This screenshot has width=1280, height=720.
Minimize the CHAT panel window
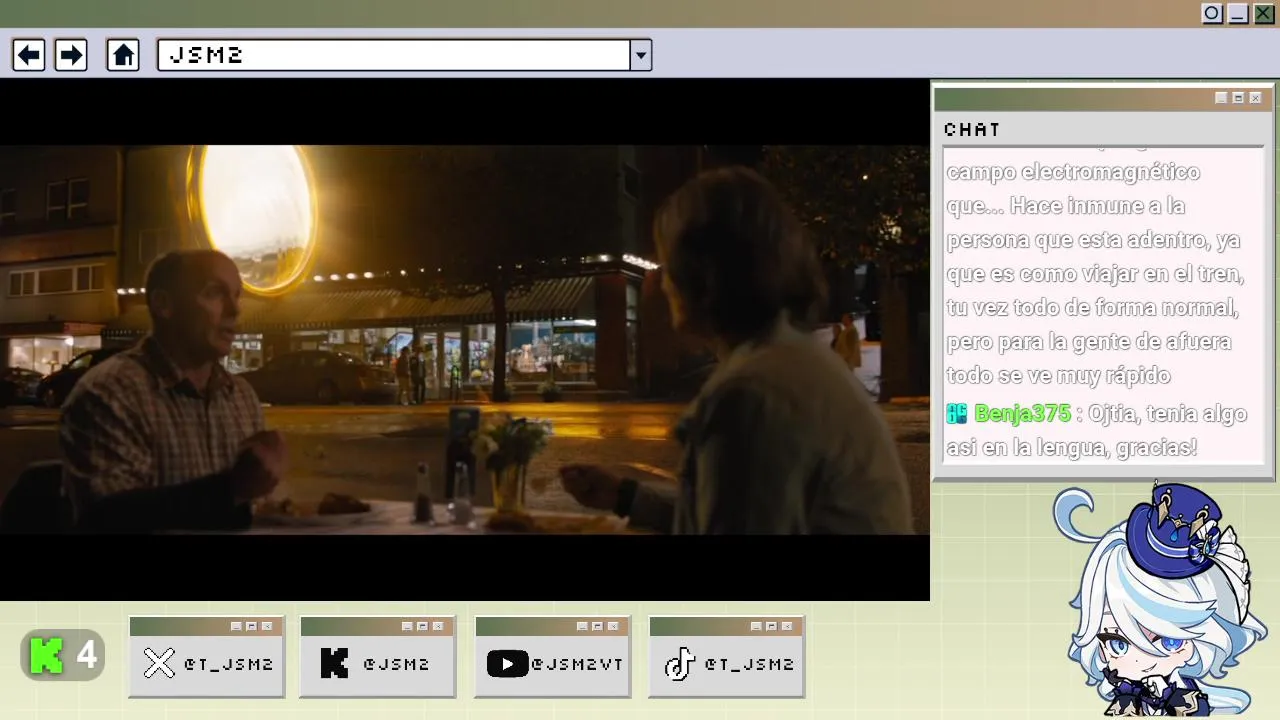(x=1221, y=98)
